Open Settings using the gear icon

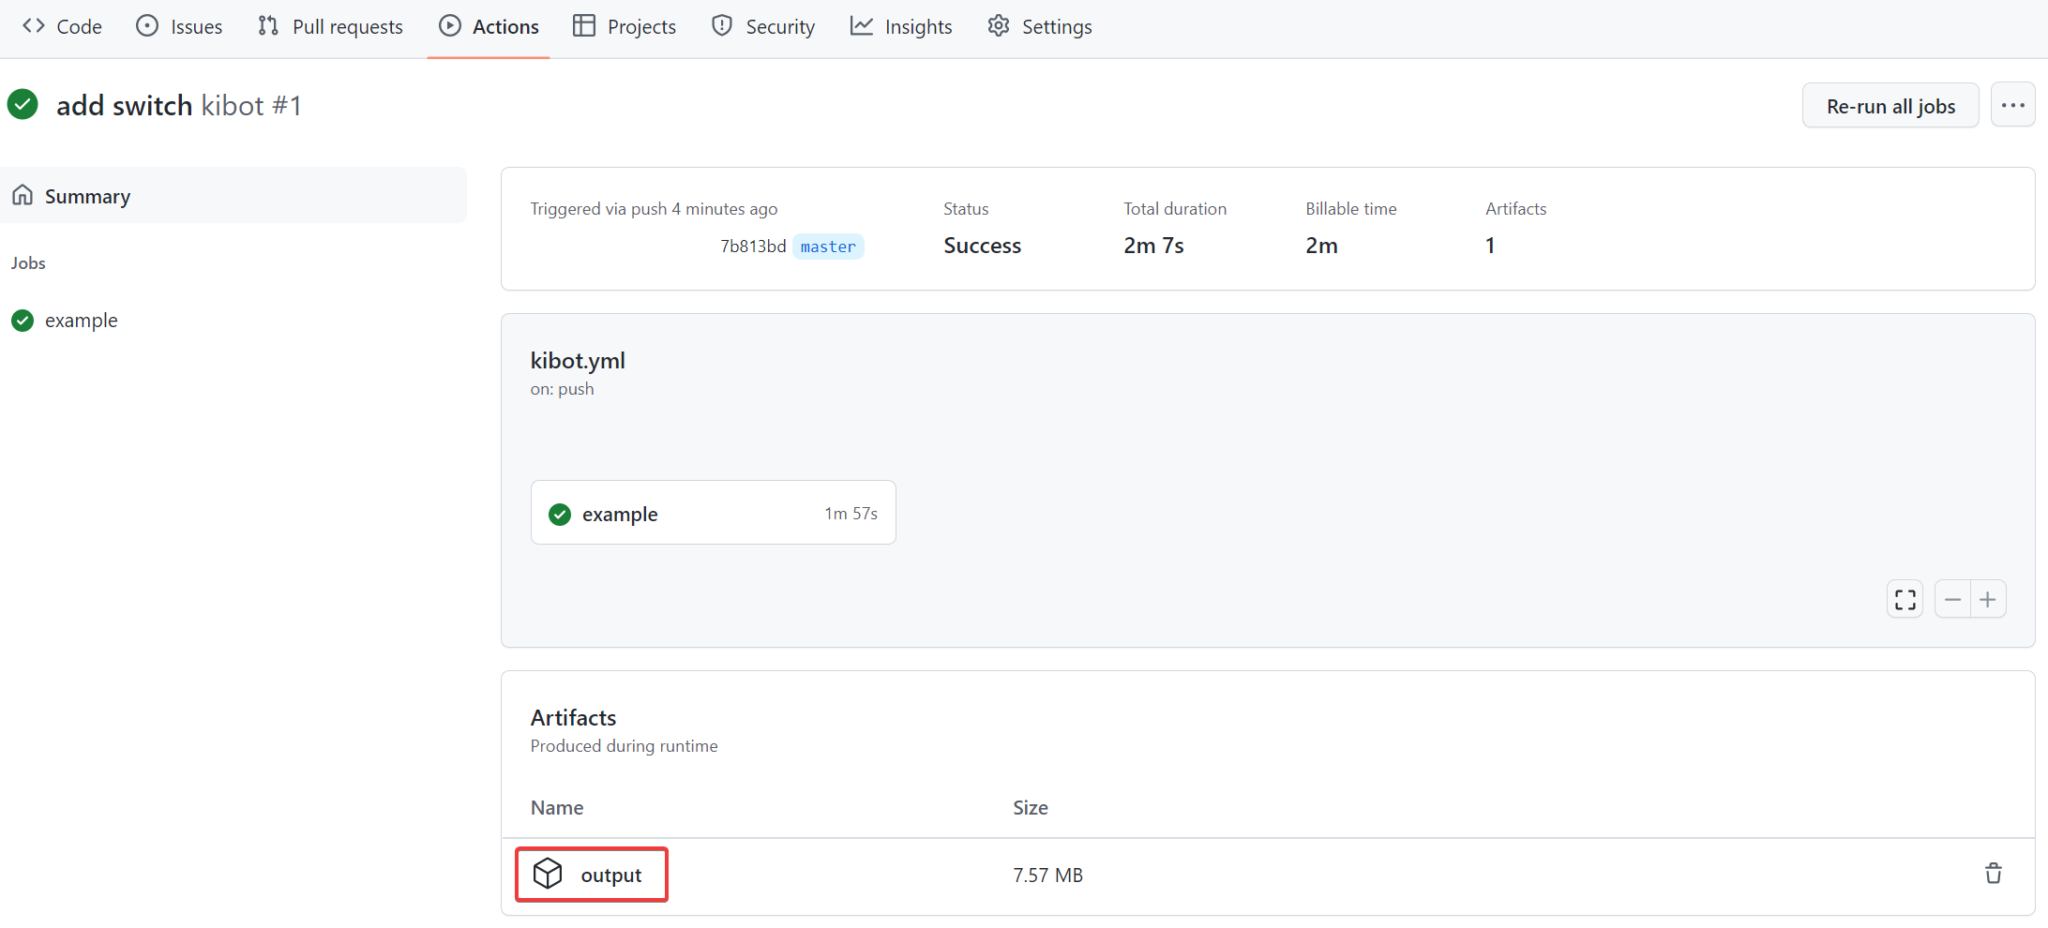[997, 26]
